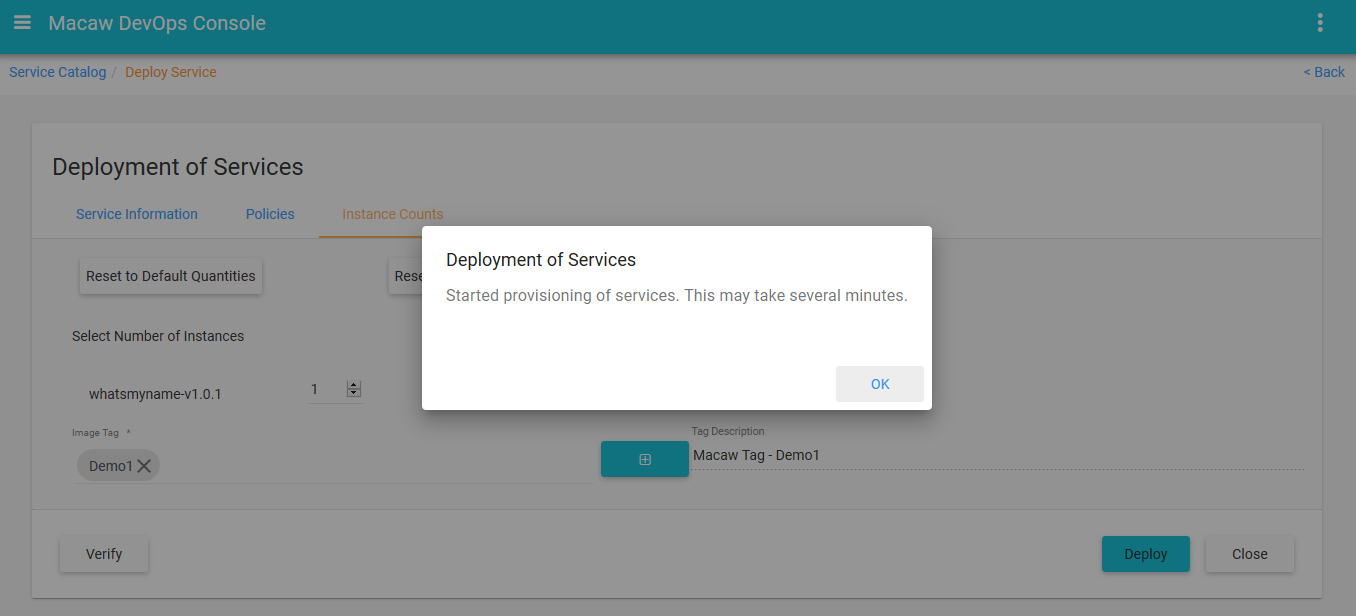Image resolution: width=1356 pixels, height=616 pixels.
Task: Open the Policies tab
Action: click(x=270, y=214)
